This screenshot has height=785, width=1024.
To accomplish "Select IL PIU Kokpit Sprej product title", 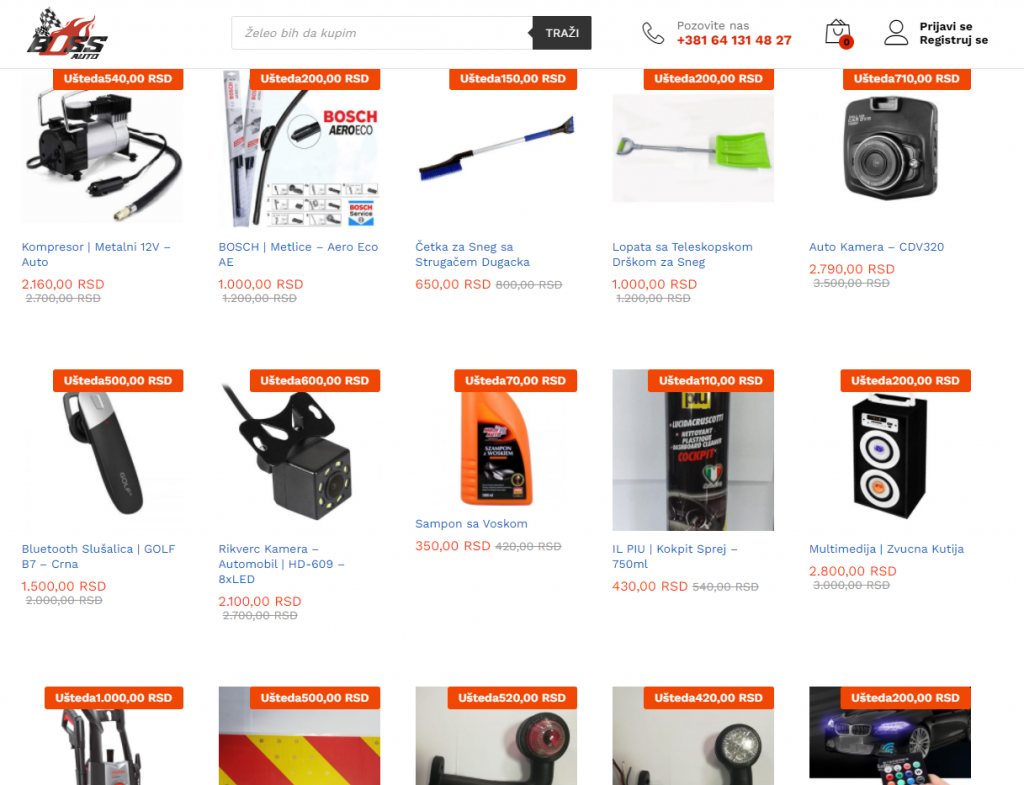I will point(675,556).
